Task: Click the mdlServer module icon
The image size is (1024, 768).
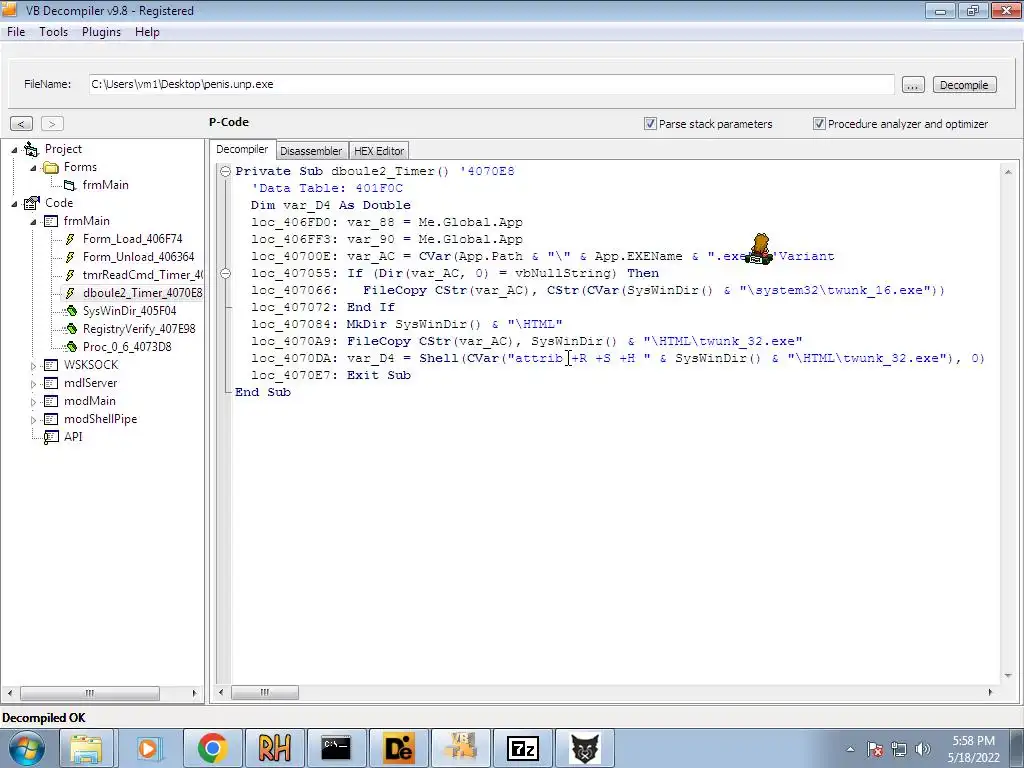Action: [x=51, y=383]
